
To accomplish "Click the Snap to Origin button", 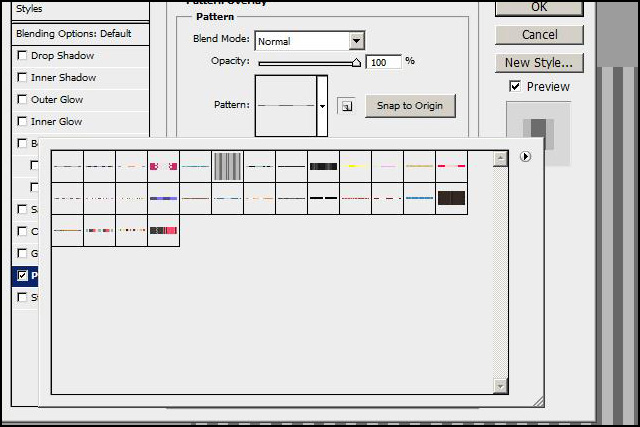I will [x=410, y=106].
